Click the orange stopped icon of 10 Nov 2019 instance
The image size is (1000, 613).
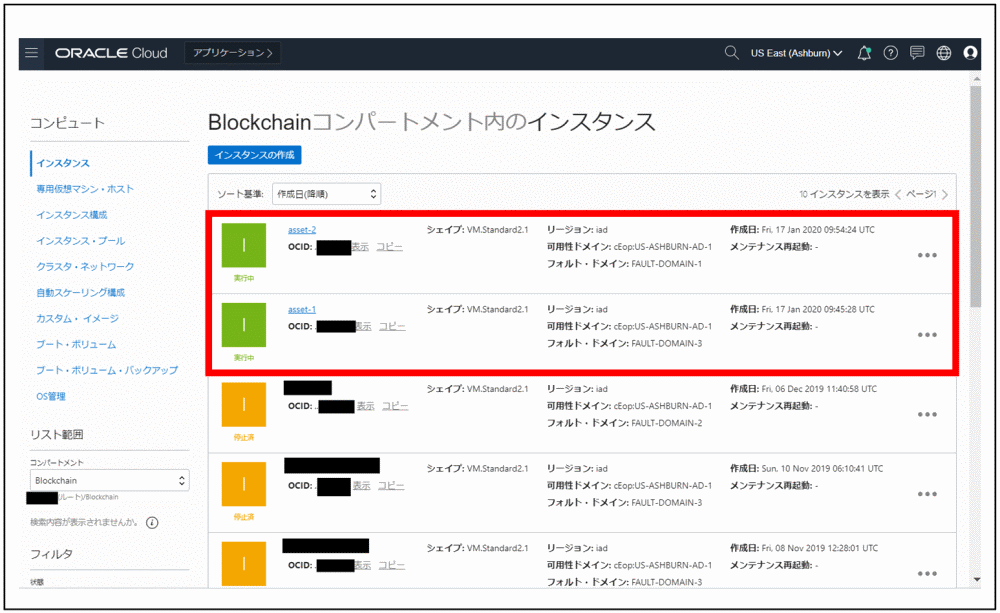244,484
